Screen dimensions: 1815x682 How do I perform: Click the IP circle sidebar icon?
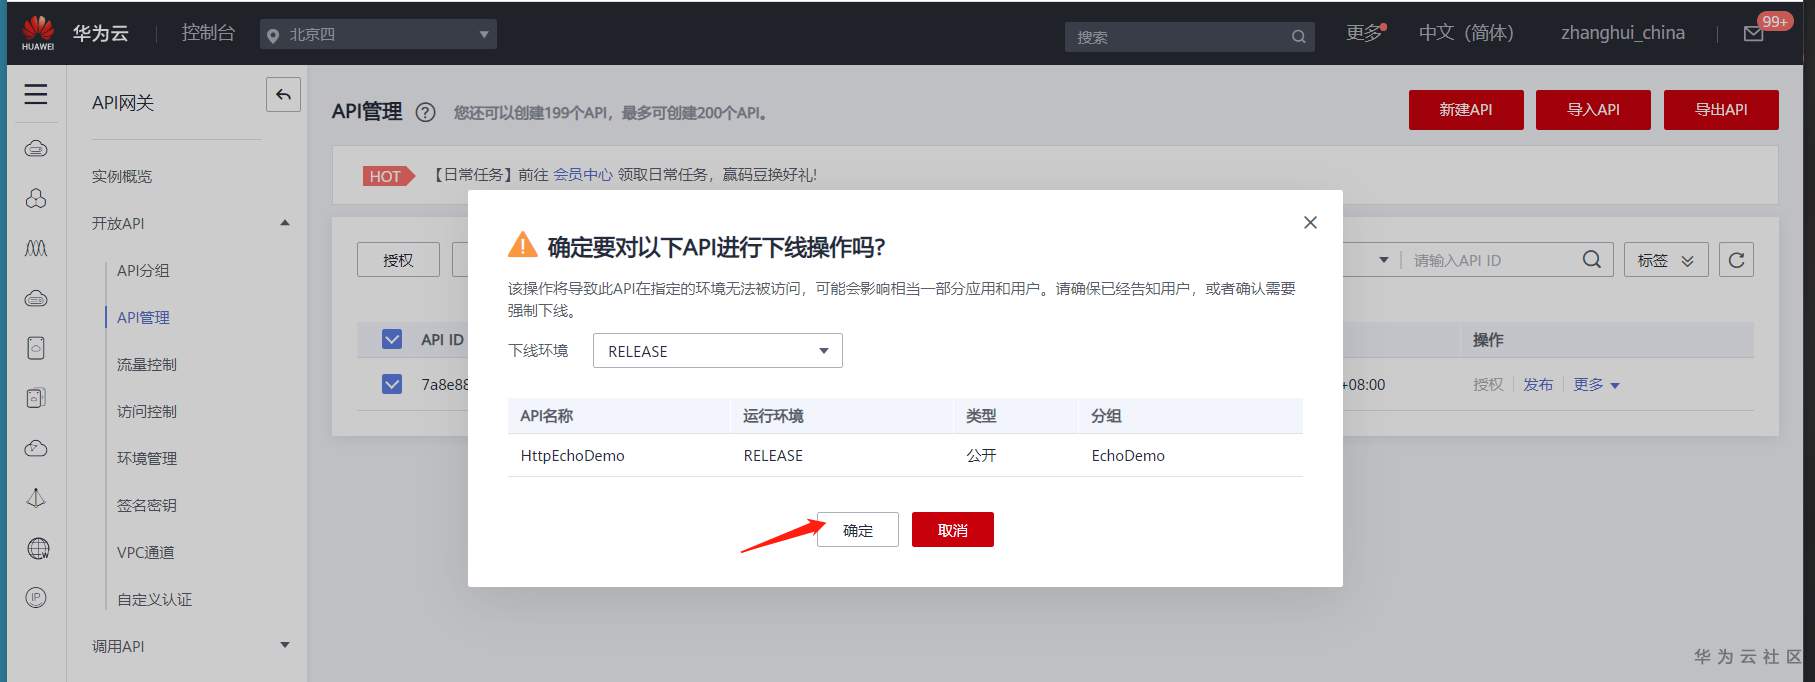(x=36, y=598)
